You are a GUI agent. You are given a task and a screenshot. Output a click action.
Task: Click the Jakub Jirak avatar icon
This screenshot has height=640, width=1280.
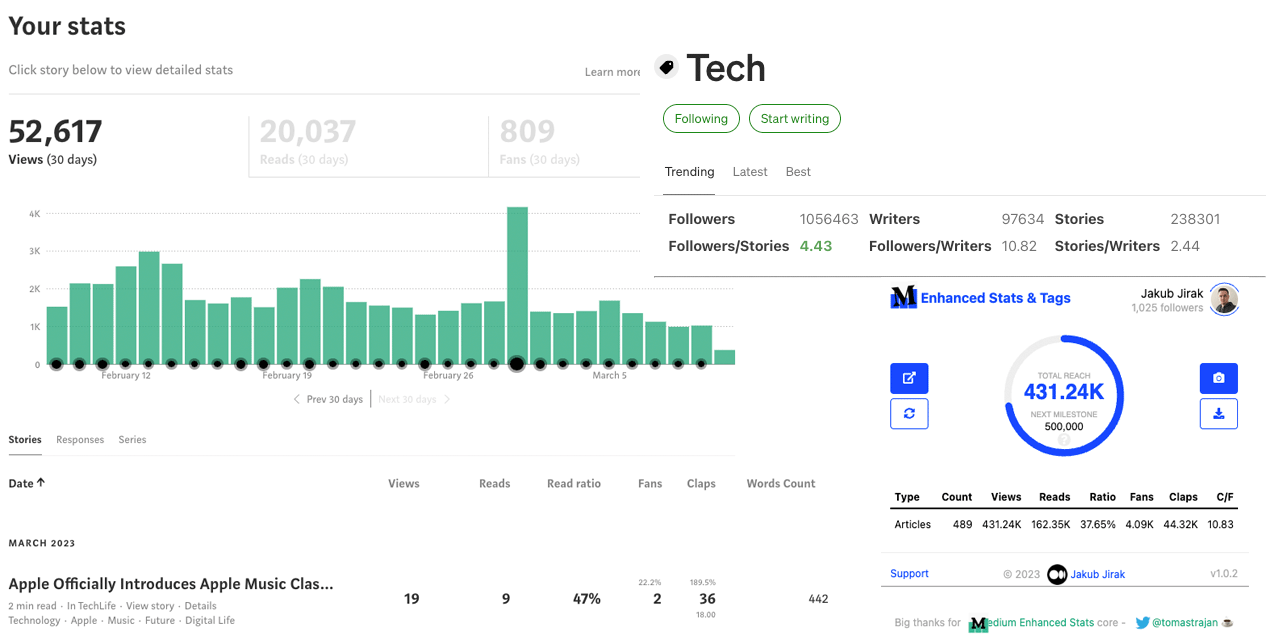point(1224,299)
